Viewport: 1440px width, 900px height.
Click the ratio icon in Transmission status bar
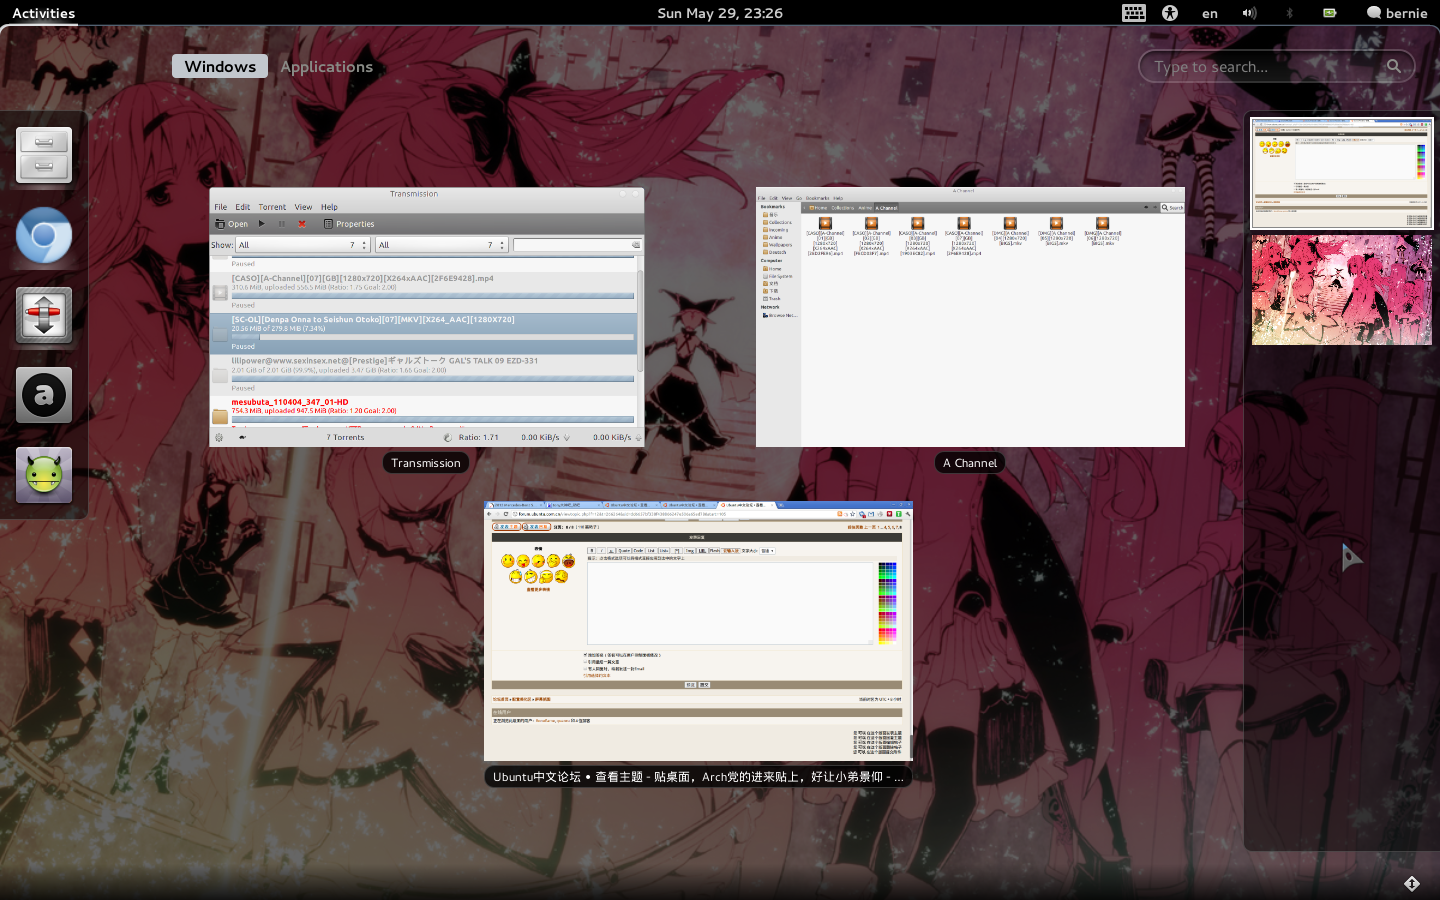coord(448,437)
